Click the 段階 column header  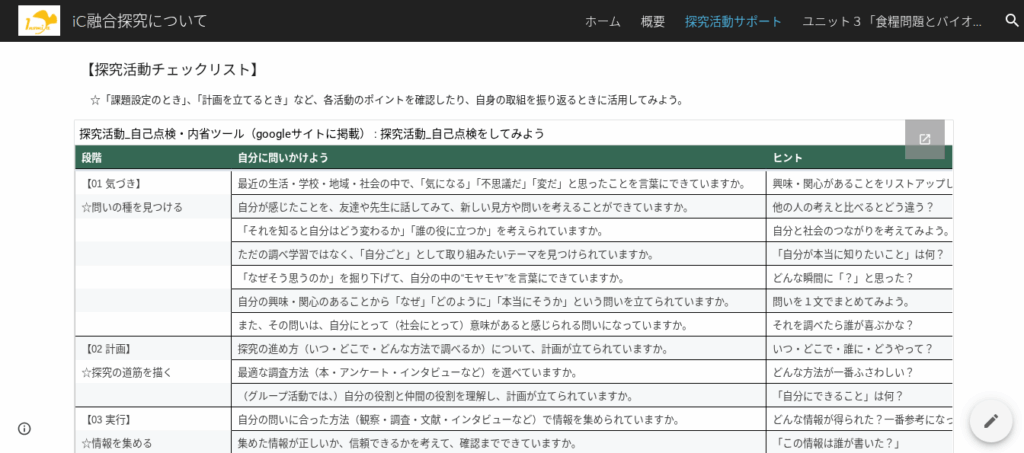(92, 158)
